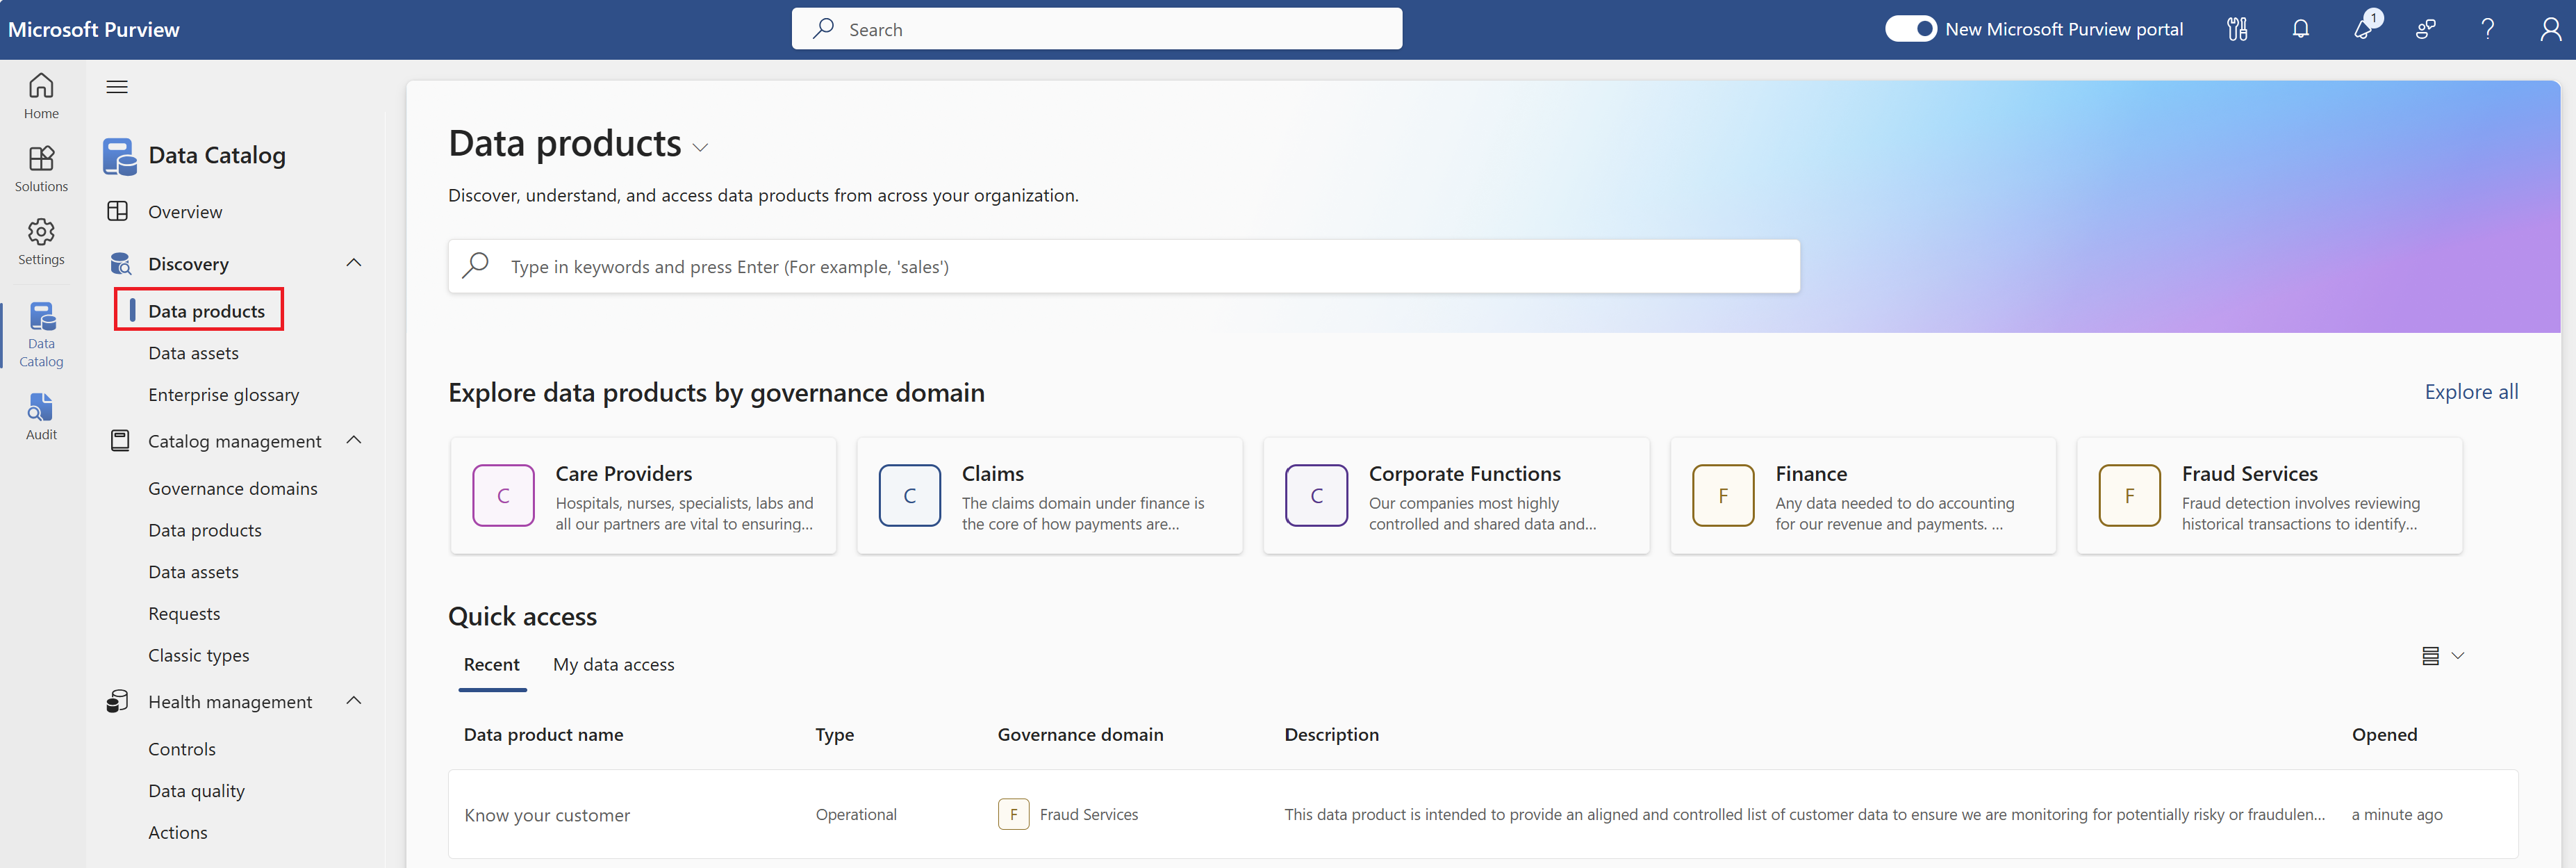Select Enterprise glossary in navigation

coord(223,395)
